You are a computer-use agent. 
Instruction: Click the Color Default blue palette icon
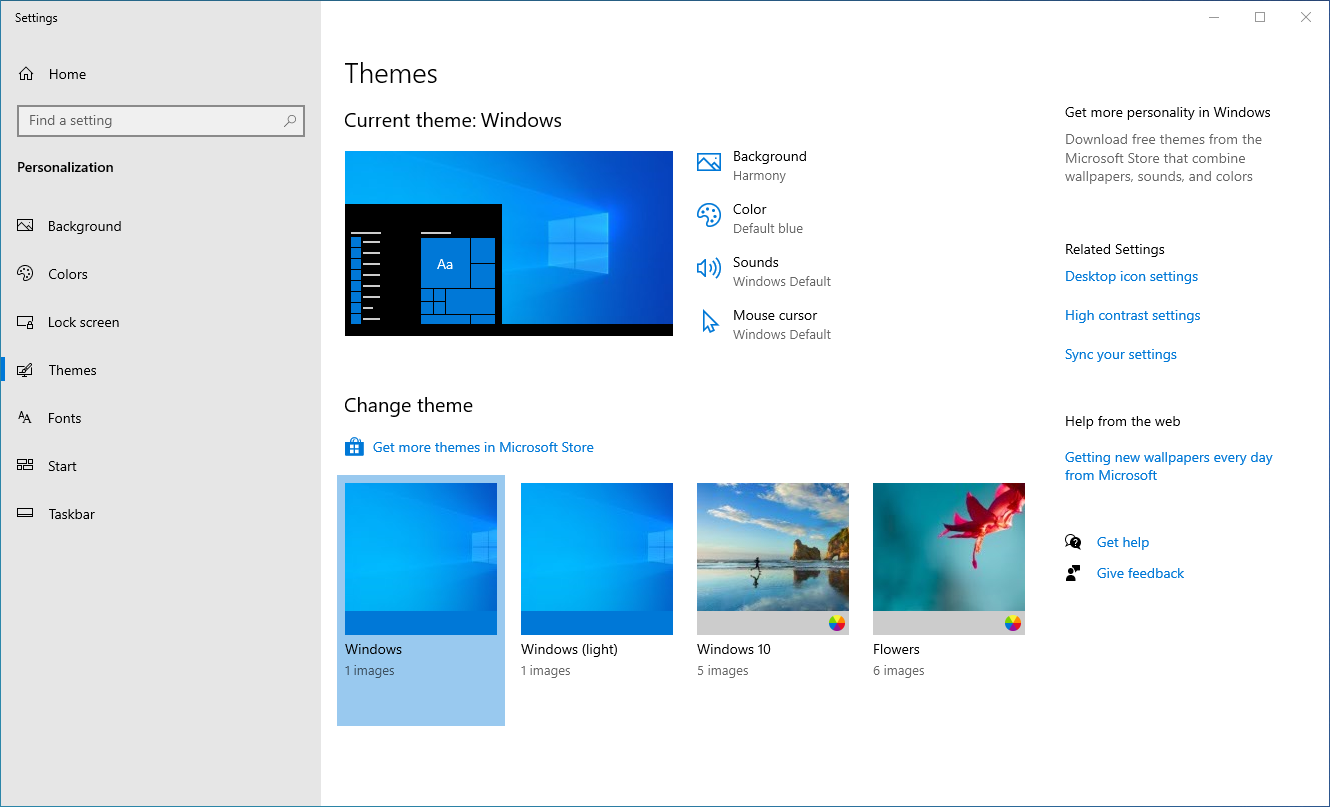pos(709,215)
